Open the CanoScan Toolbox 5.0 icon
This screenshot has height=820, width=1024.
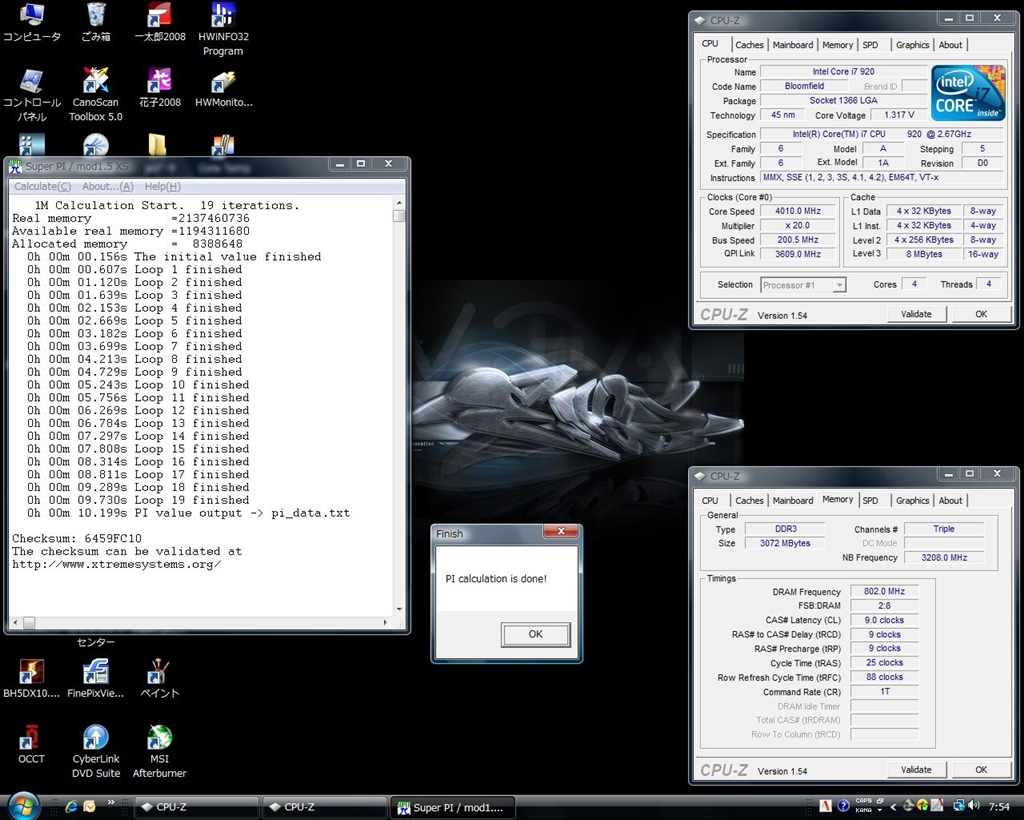pos(95,82)
